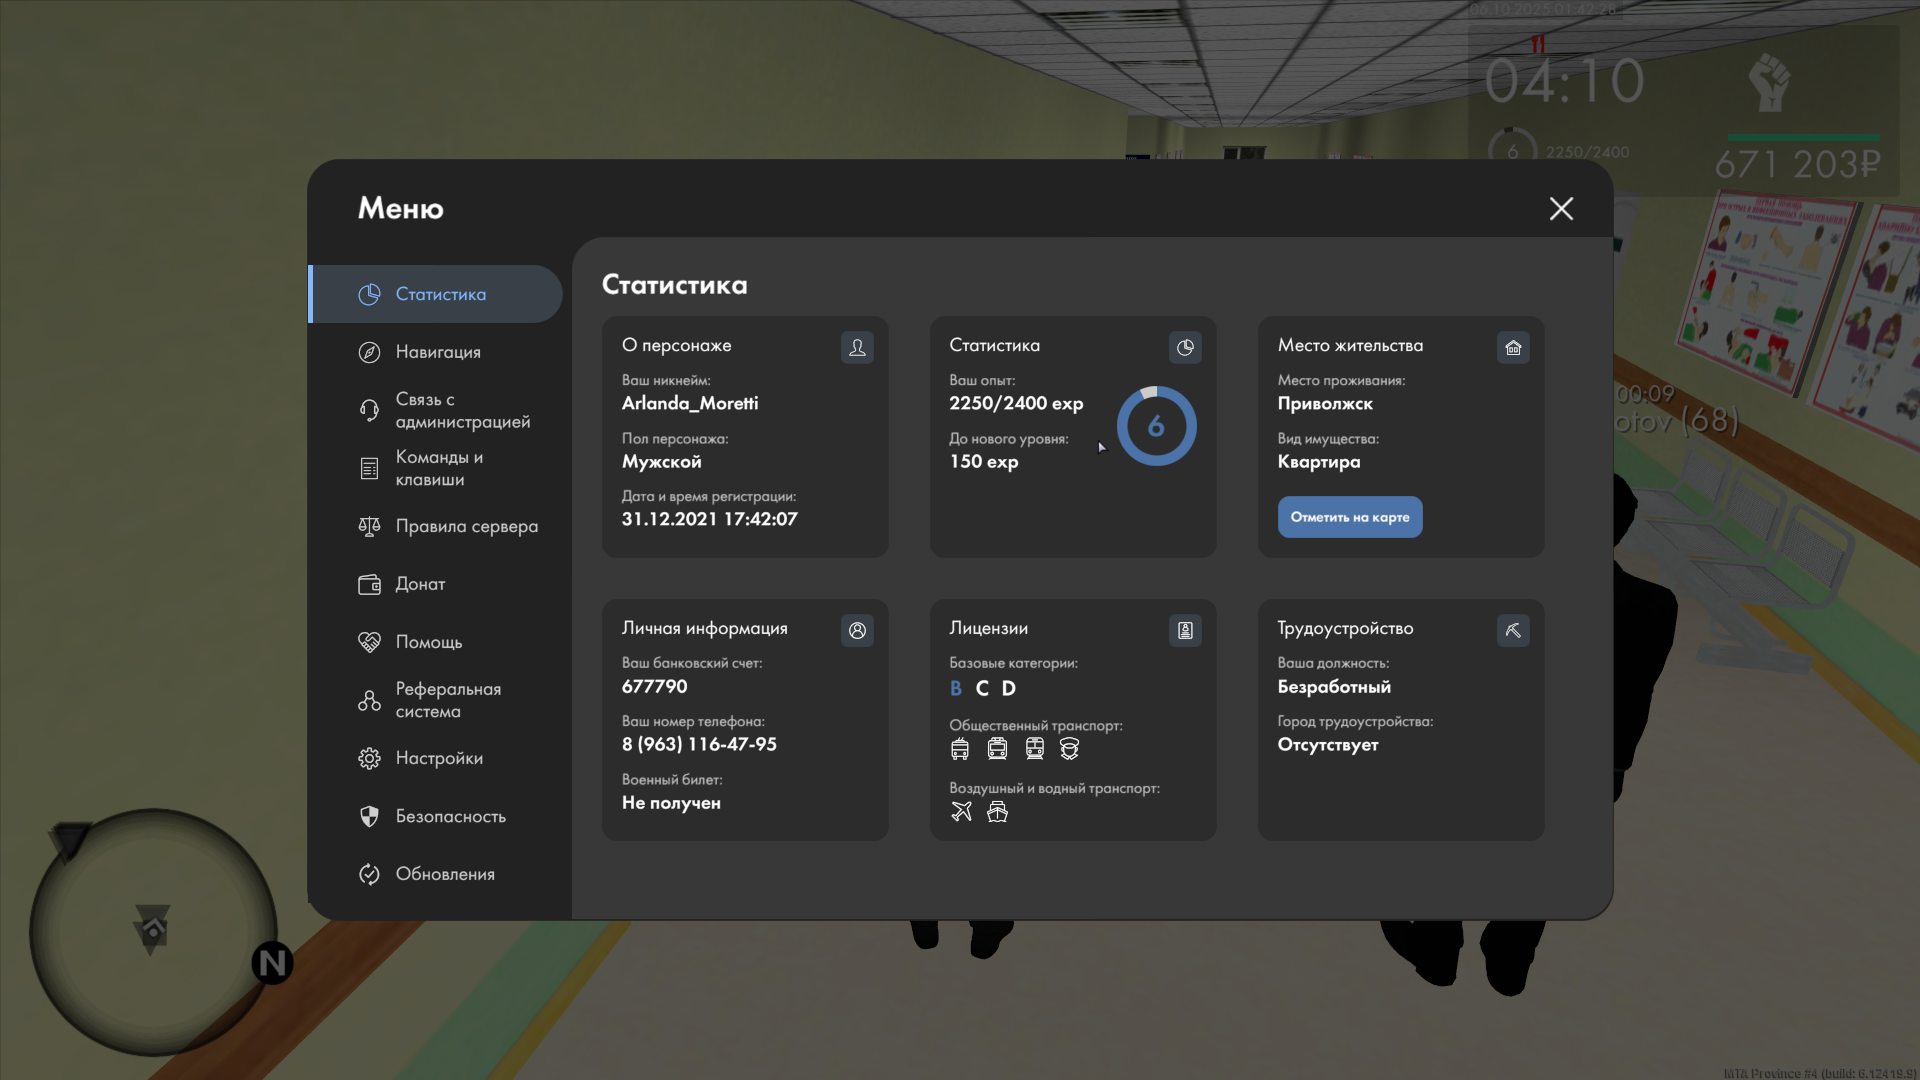Go to Правила сервера section

pyautogui.click(x=465, y=526)
